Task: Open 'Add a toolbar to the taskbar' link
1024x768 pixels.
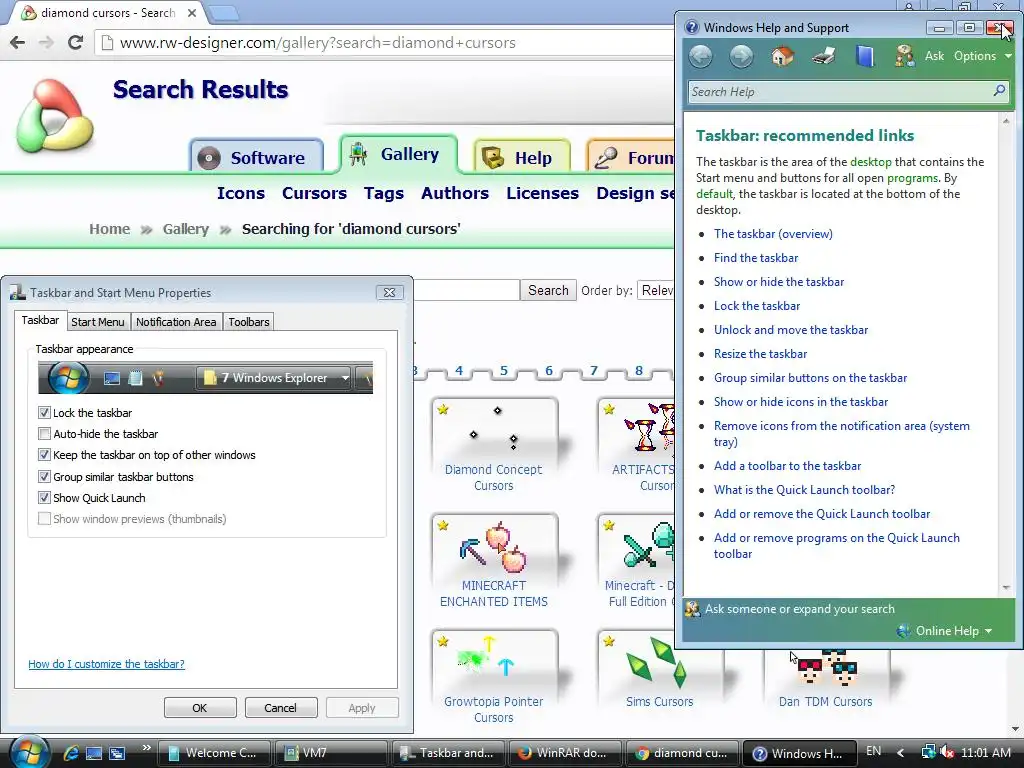Action: 788,466
